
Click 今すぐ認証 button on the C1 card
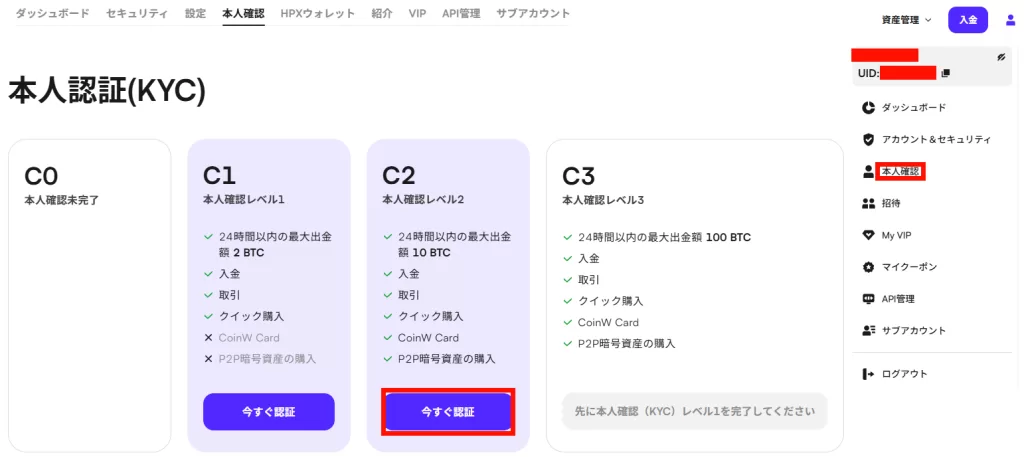[268, 412]
